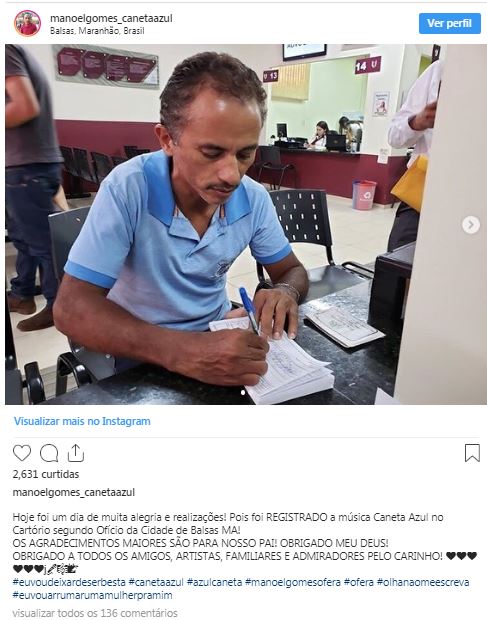Open hashtag #euvoudeixardeserbesta

[x=69, y=582]
